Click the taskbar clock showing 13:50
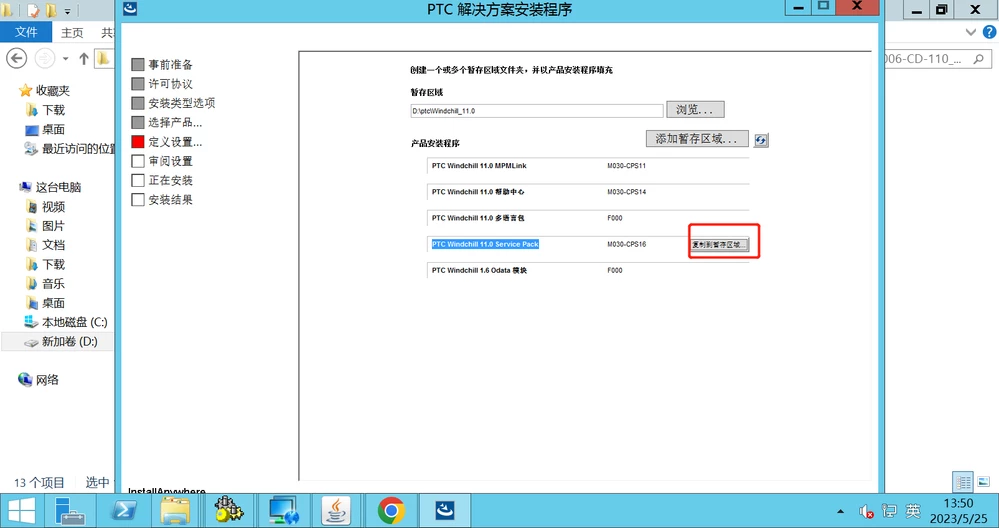 tap(958, 511)
